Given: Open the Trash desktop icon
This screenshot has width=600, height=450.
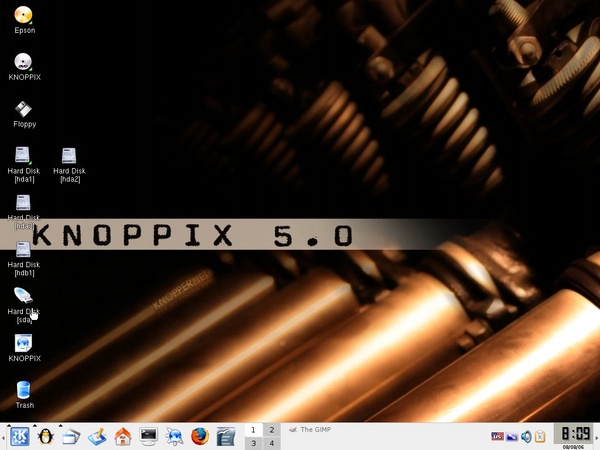Looking at the screenshot, I should (24, 390).
